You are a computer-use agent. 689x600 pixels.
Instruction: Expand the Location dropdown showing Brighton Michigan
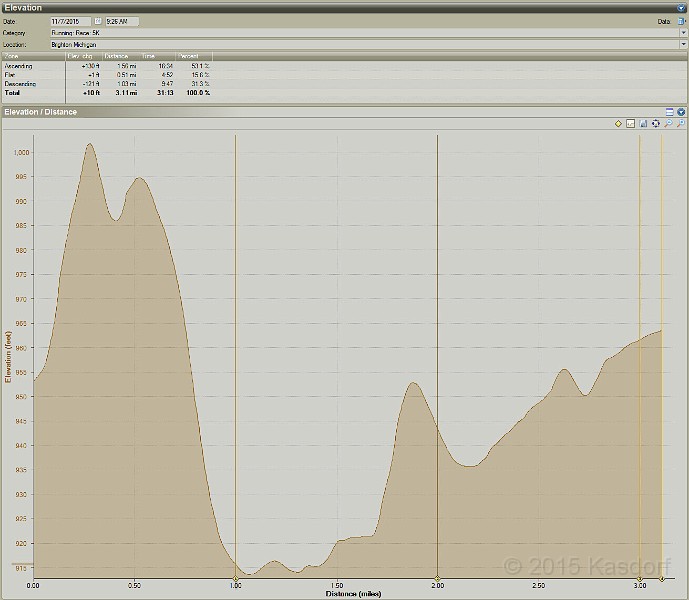(x=683, y=45)
